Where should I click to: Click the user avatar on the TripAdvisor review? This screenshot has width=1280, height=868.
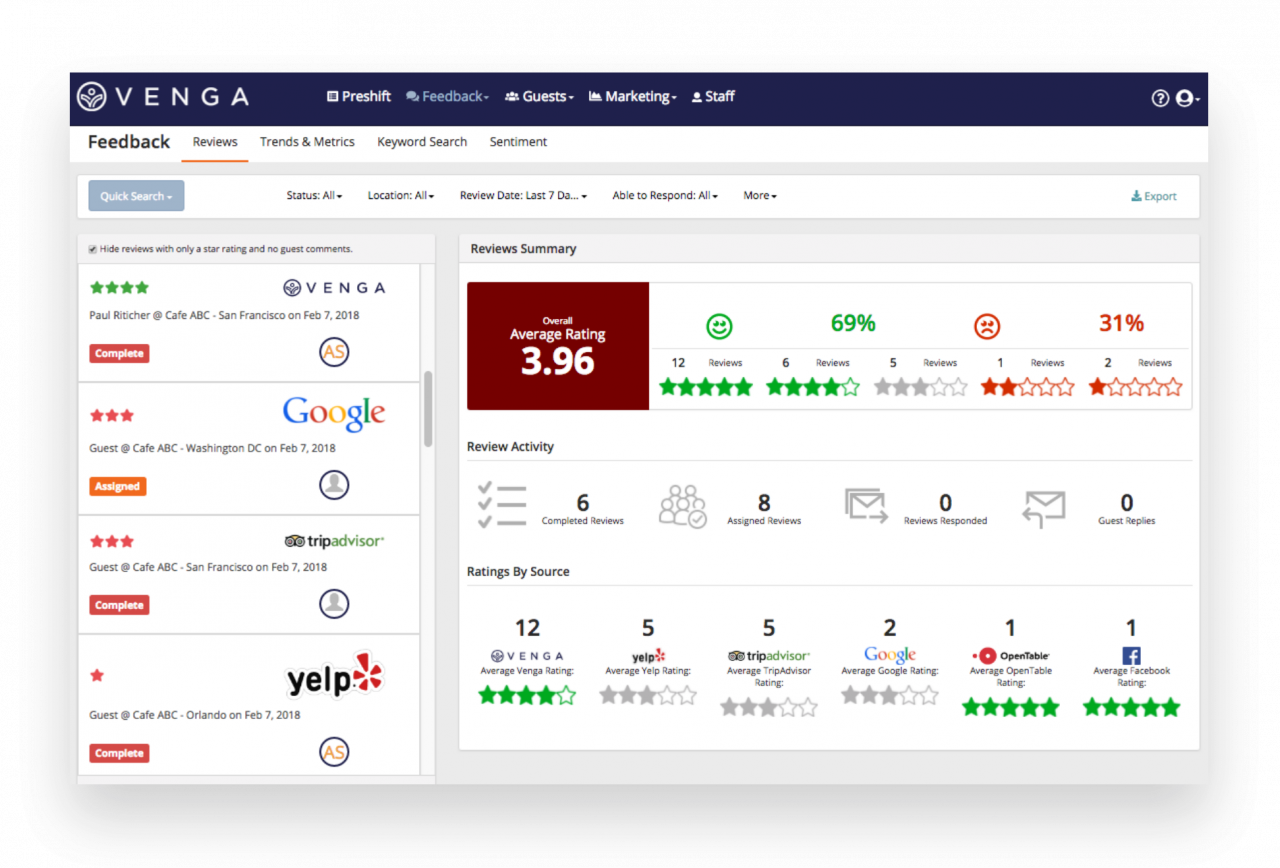point(334,604)
